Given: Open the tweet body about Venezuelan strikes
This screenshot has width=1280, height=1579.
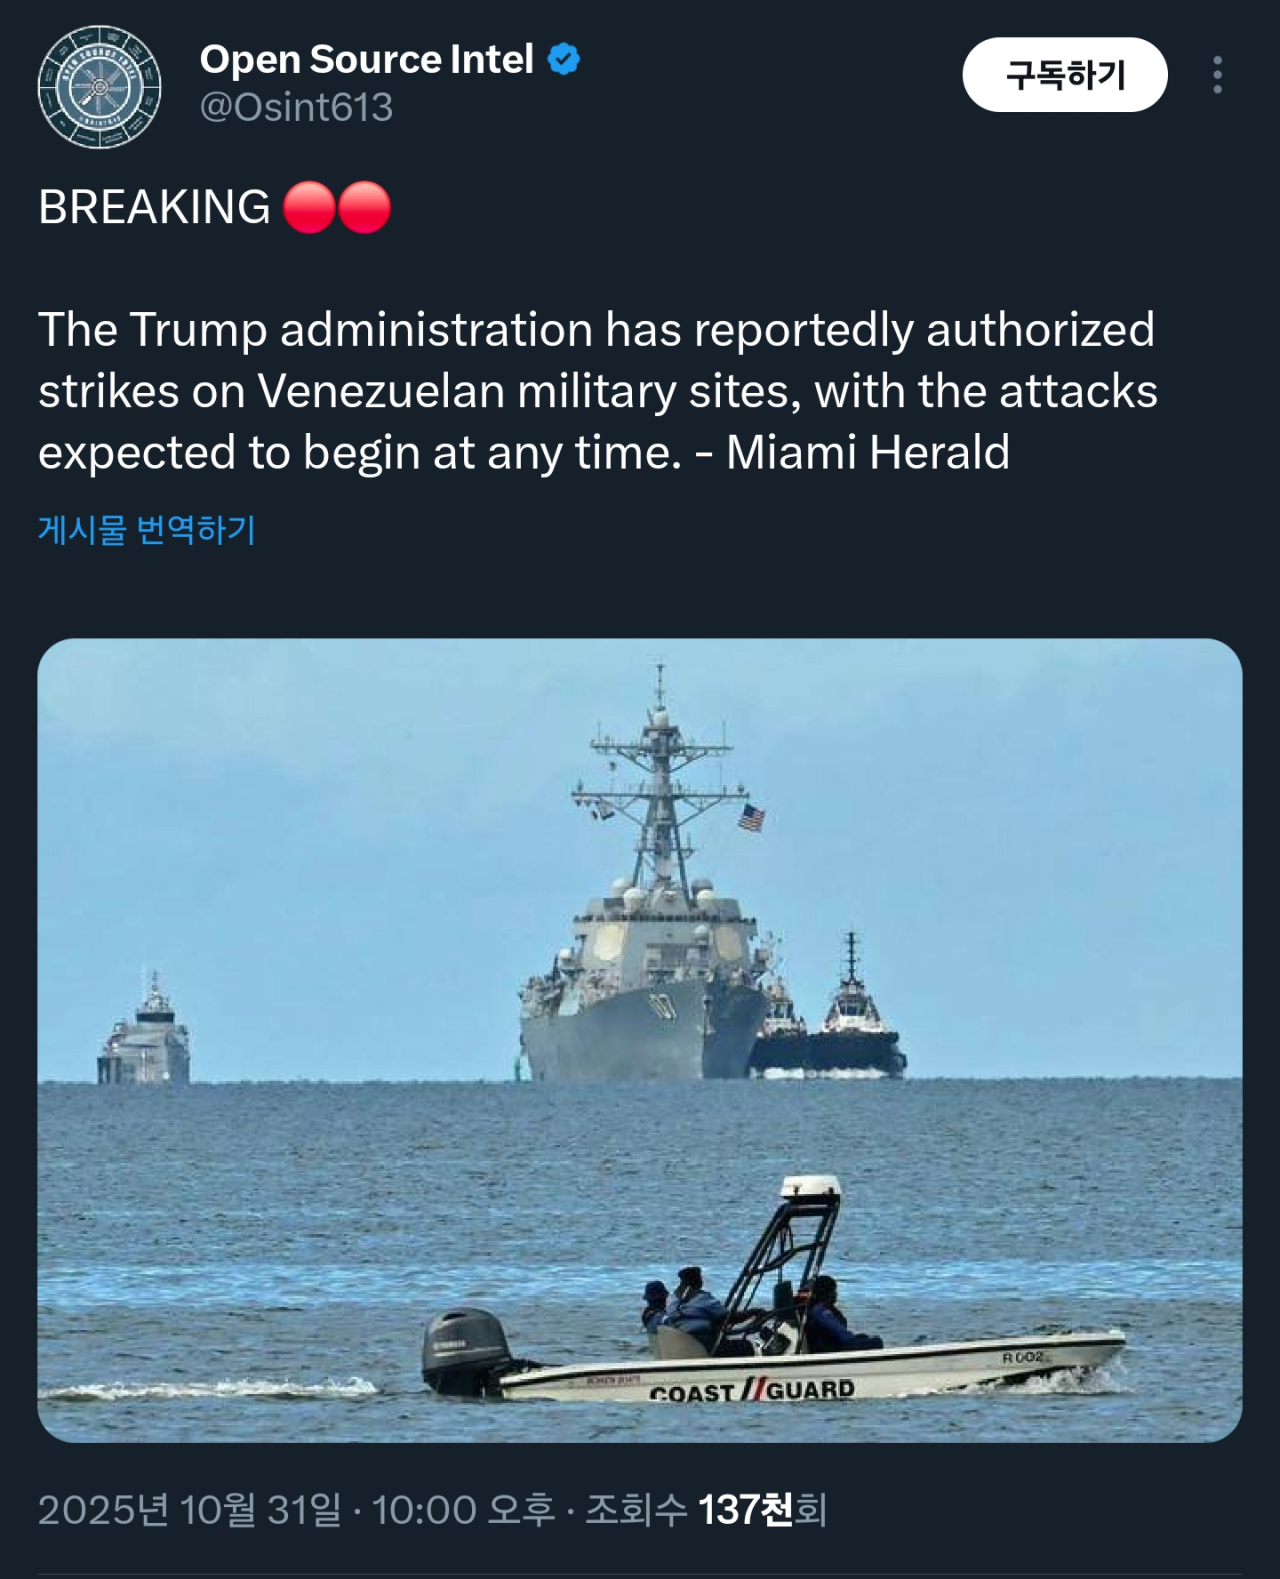Looking at the screenshot, I should tap(598, 391).
